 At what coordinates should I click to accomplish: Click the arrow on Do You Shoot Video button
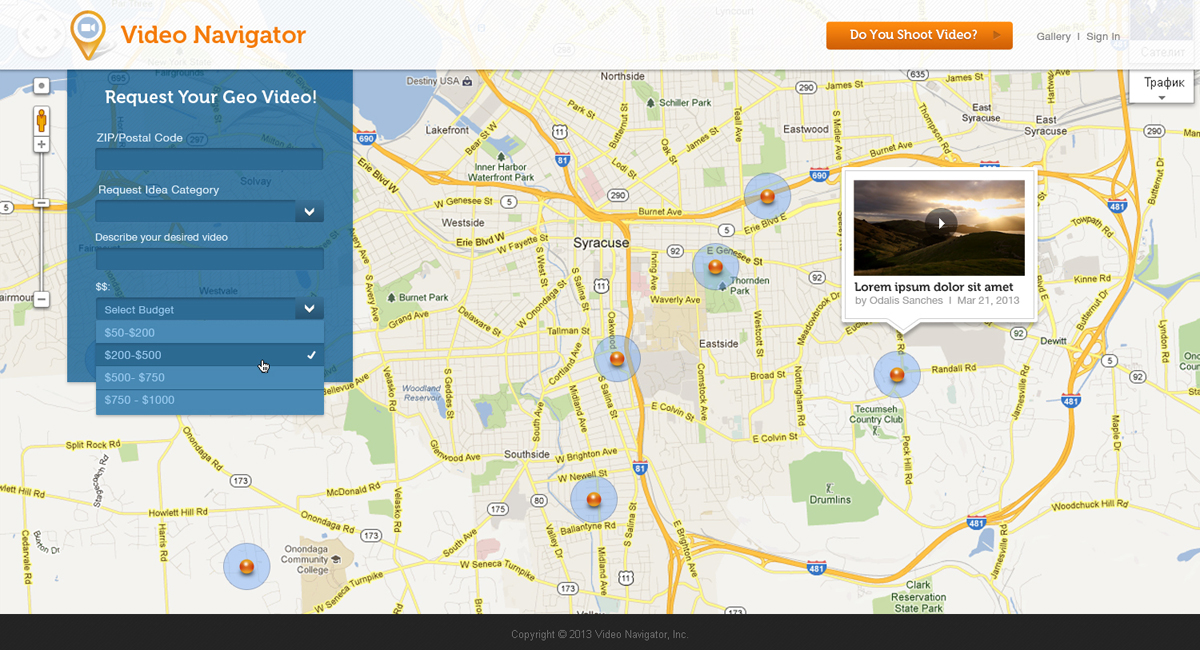pos(996,35)
